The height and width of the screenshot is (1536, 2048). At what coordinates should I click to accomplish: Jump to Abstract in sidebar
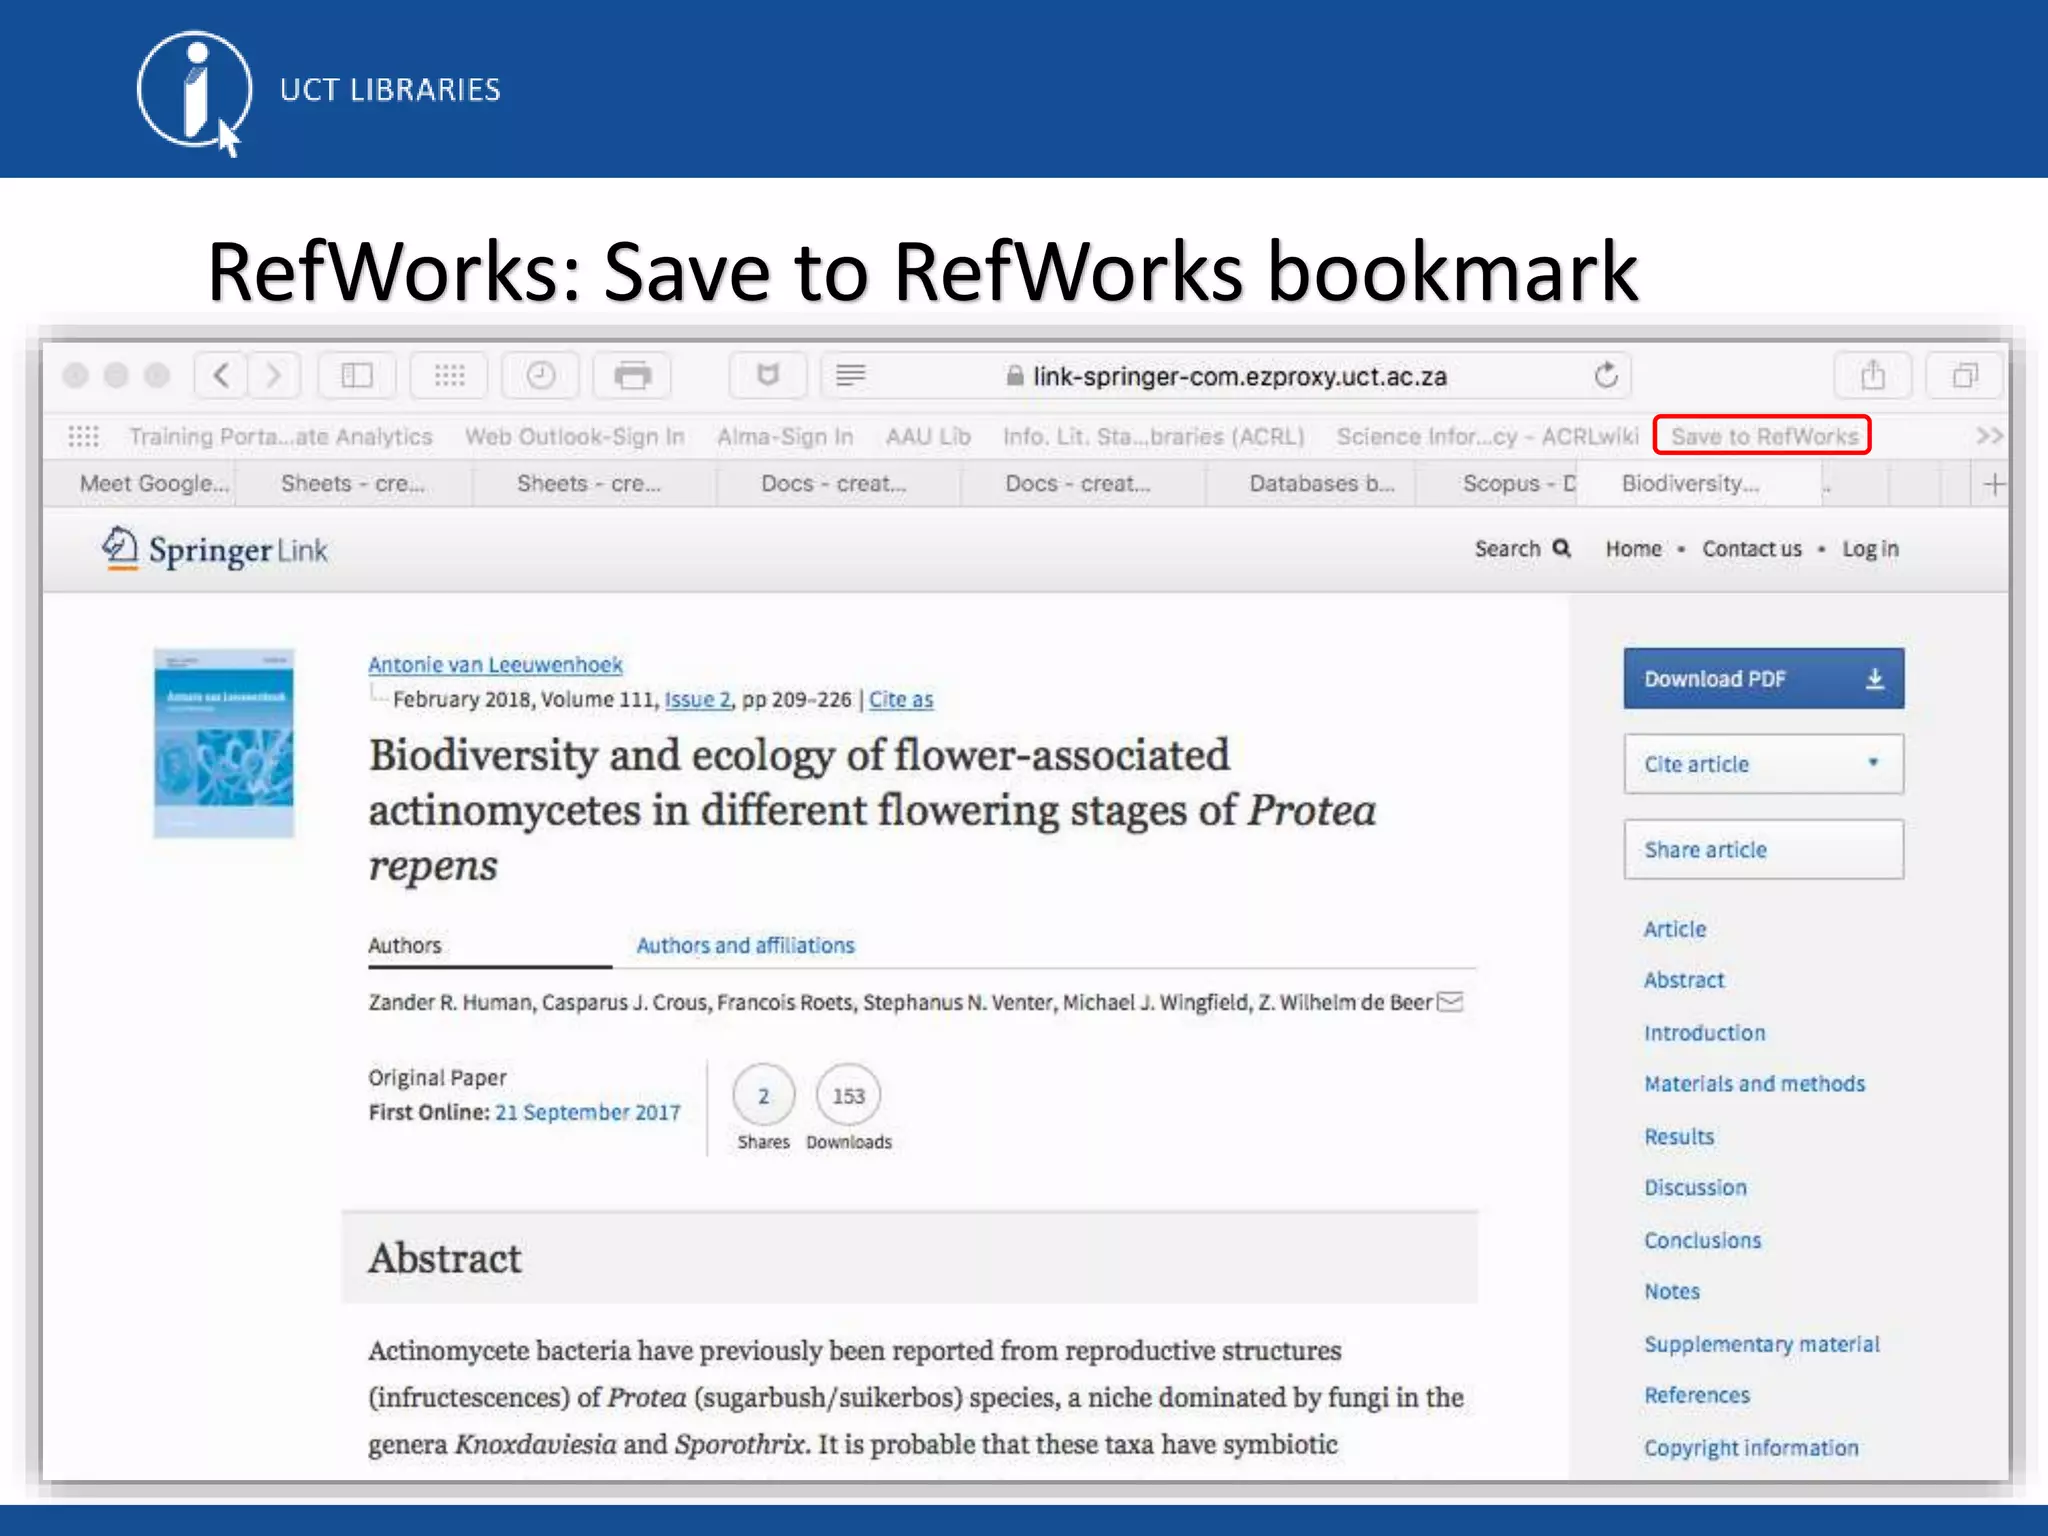pos(1684,980)
